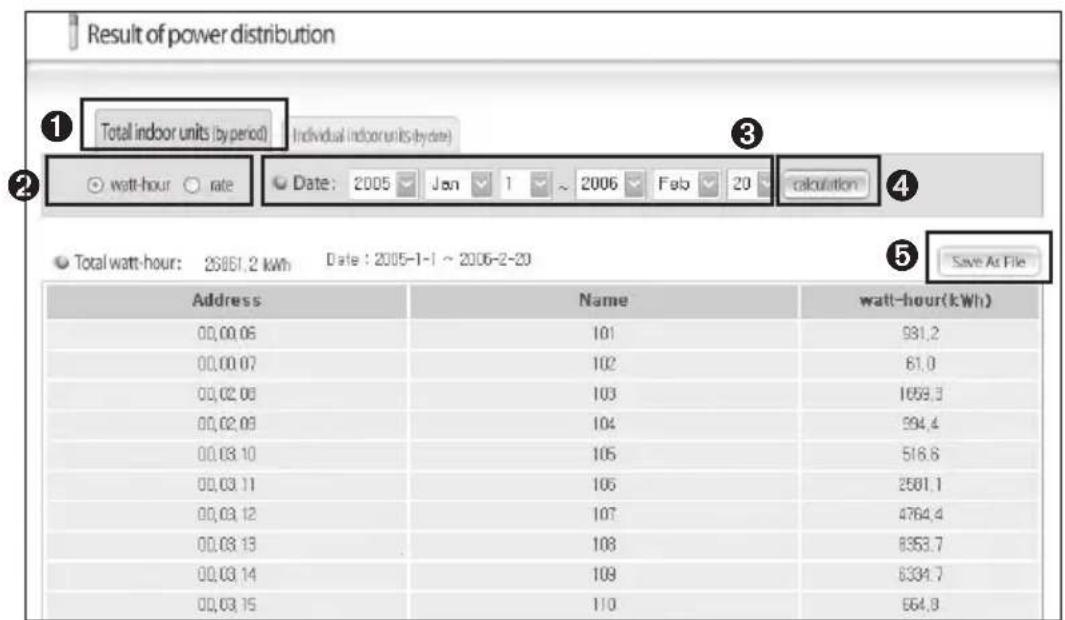
Task: Click the Result of power distribution title
Action: tap(211, 34)
